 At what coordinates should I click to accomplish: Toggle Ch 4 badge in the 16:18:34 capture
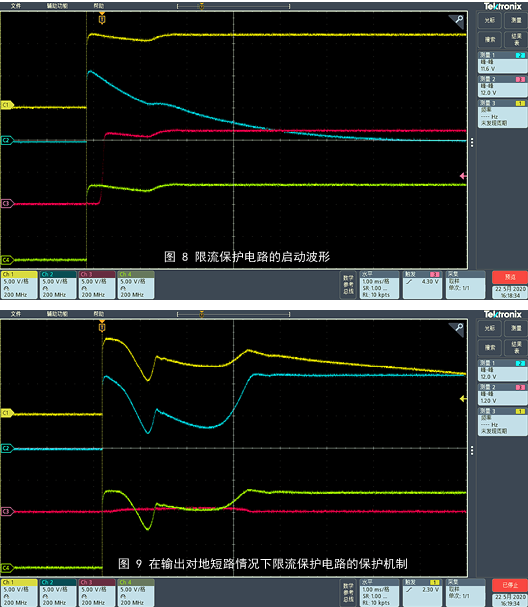136,285
